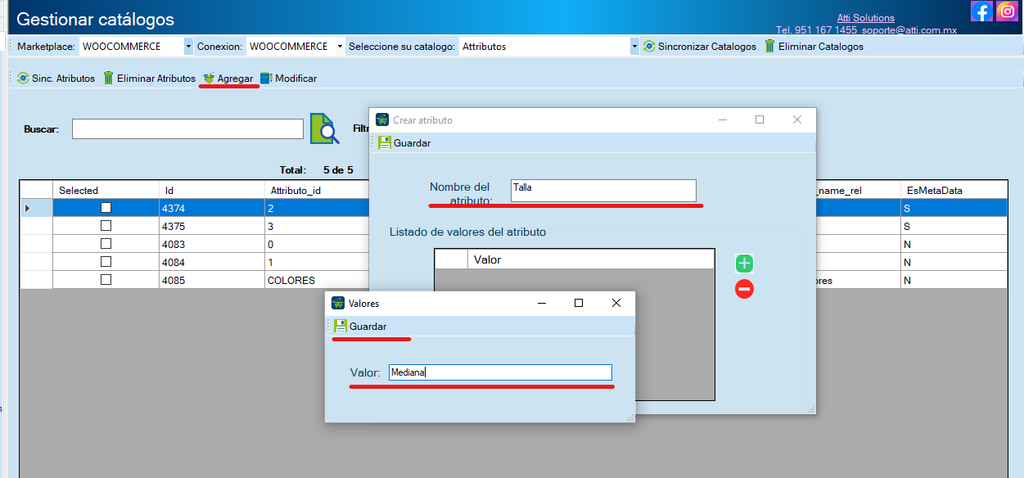Click Agregar toolbar button

228,78
